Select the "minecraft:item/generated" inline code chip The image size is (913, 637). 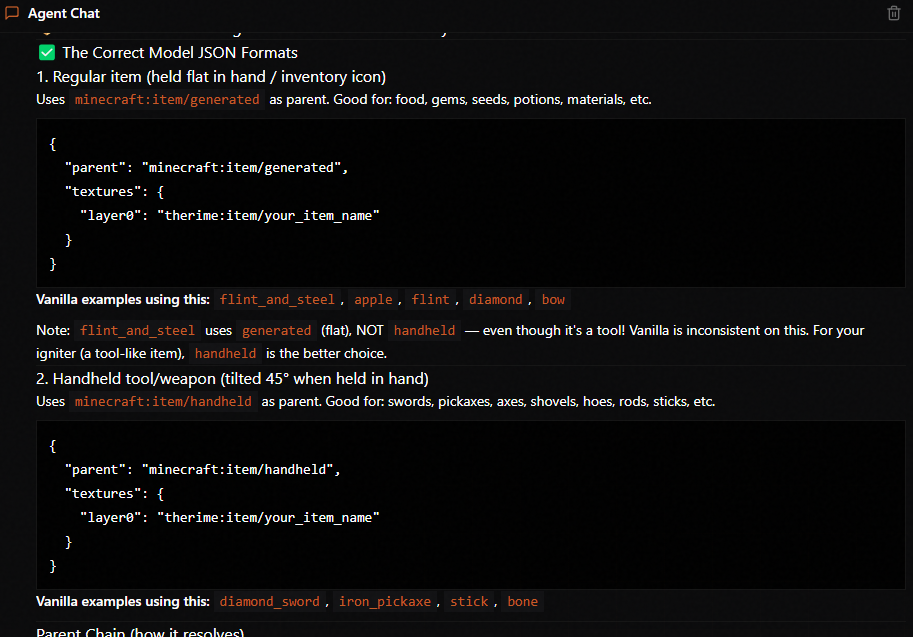tap(167, 99)
